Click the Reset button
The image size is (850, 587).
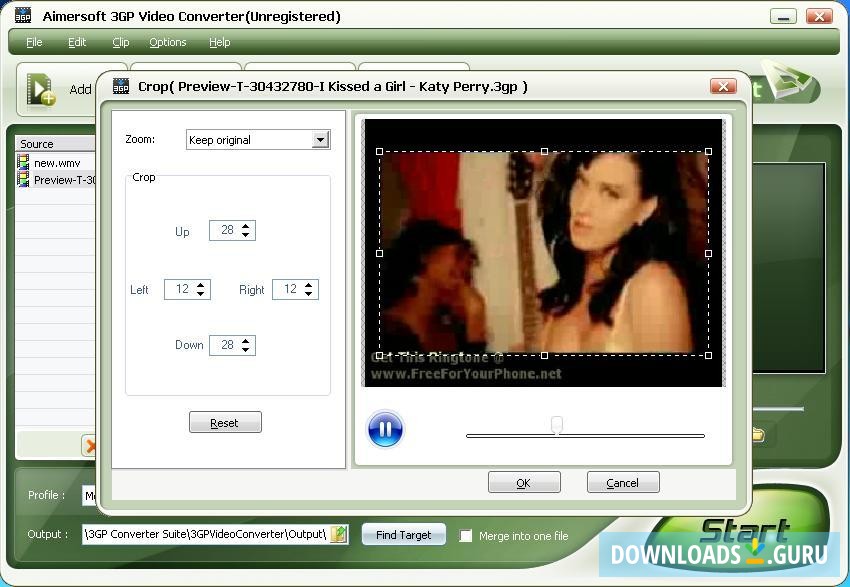click(225, 423)
